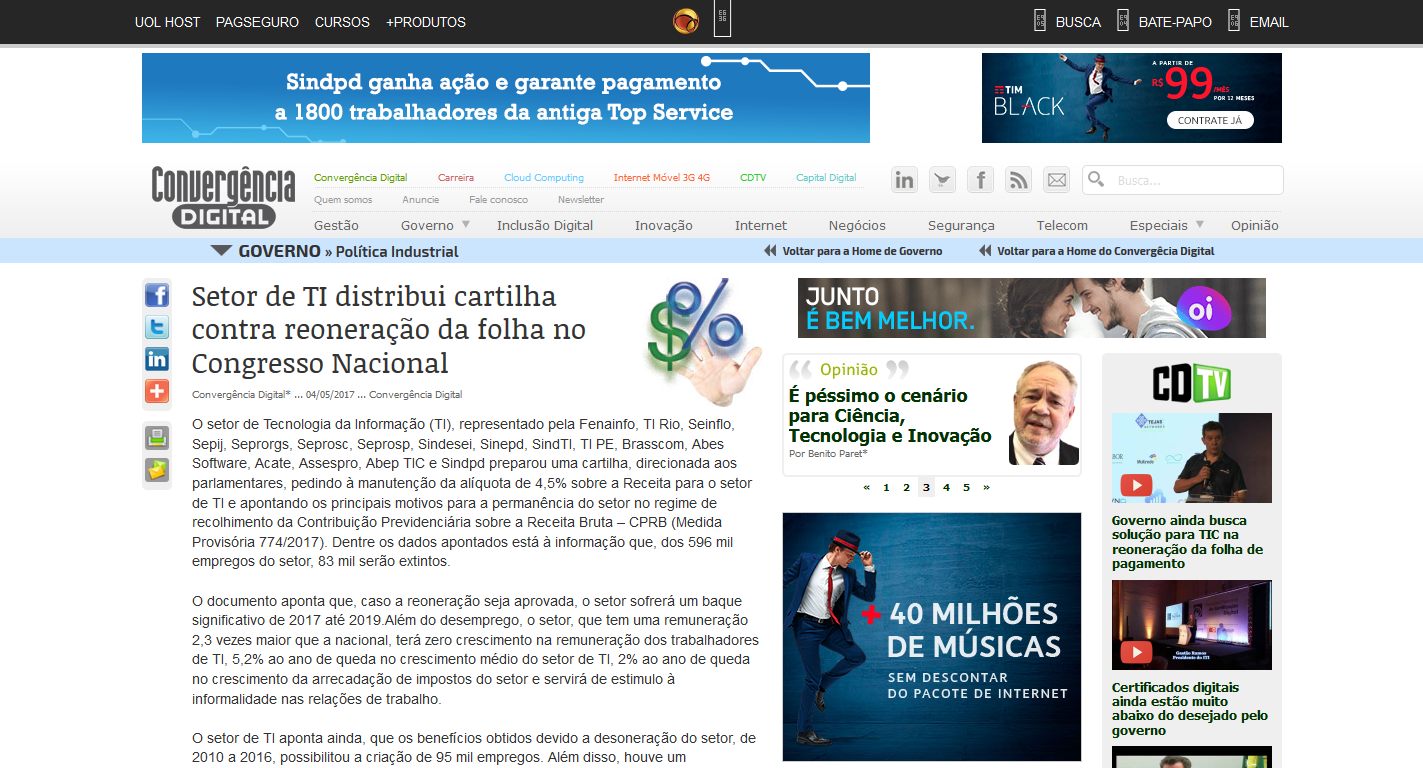This screenshot has height=768, width=1423.
Task: Open UOL HOST in top bar
Action: tap(168, 22)
